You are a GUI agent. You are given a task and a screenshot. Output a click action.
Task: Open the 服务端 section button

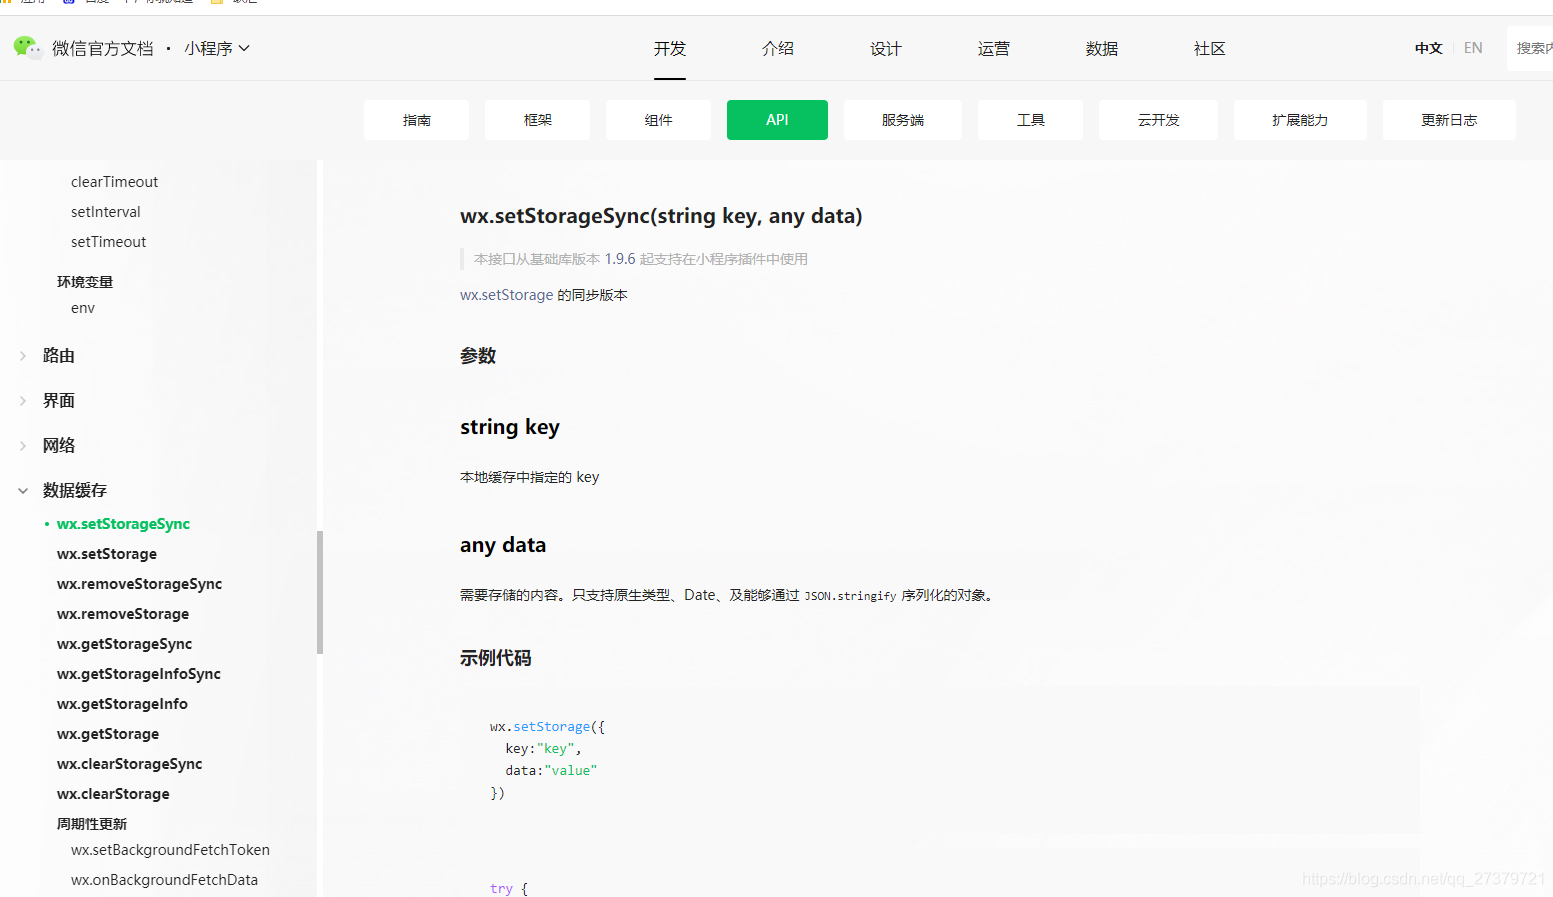pyautogui.click(x=903, y=120)
